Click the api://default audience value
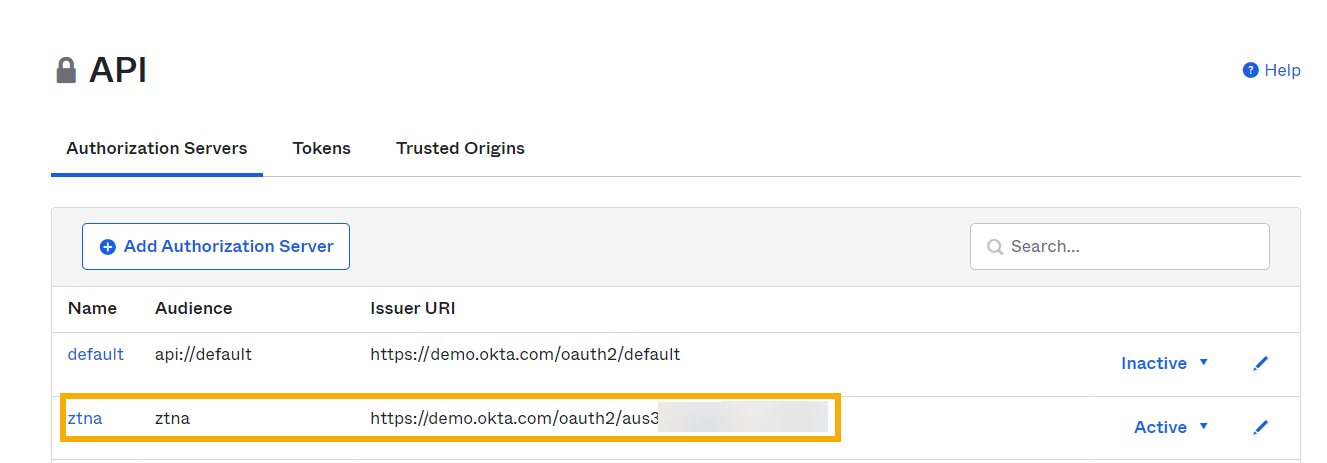This screenshot has height=463, width=1327. [x=203, y=354]
